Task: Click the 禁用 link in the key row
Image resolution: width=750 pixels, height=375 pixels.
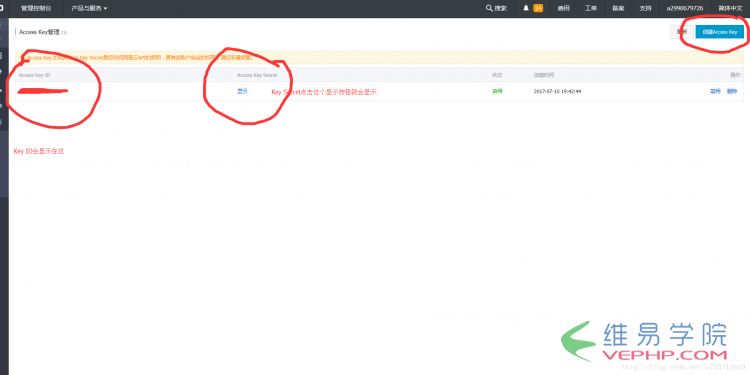Action: coord(715,91)
